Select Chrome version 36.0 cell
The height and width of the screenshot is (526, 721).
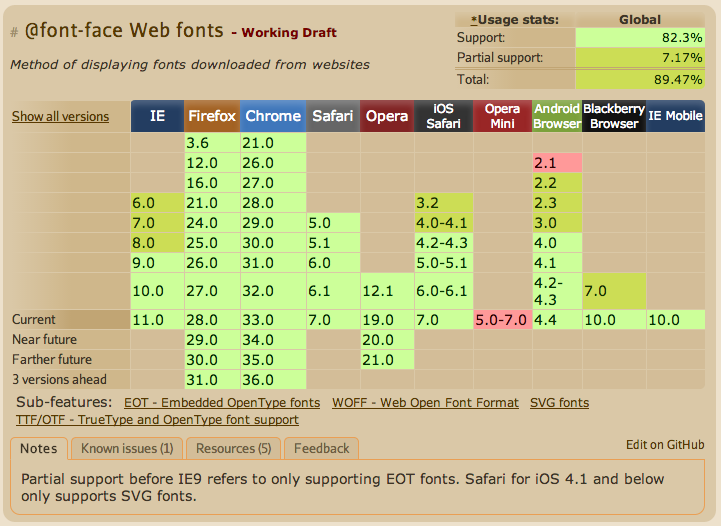pos(273,380)
